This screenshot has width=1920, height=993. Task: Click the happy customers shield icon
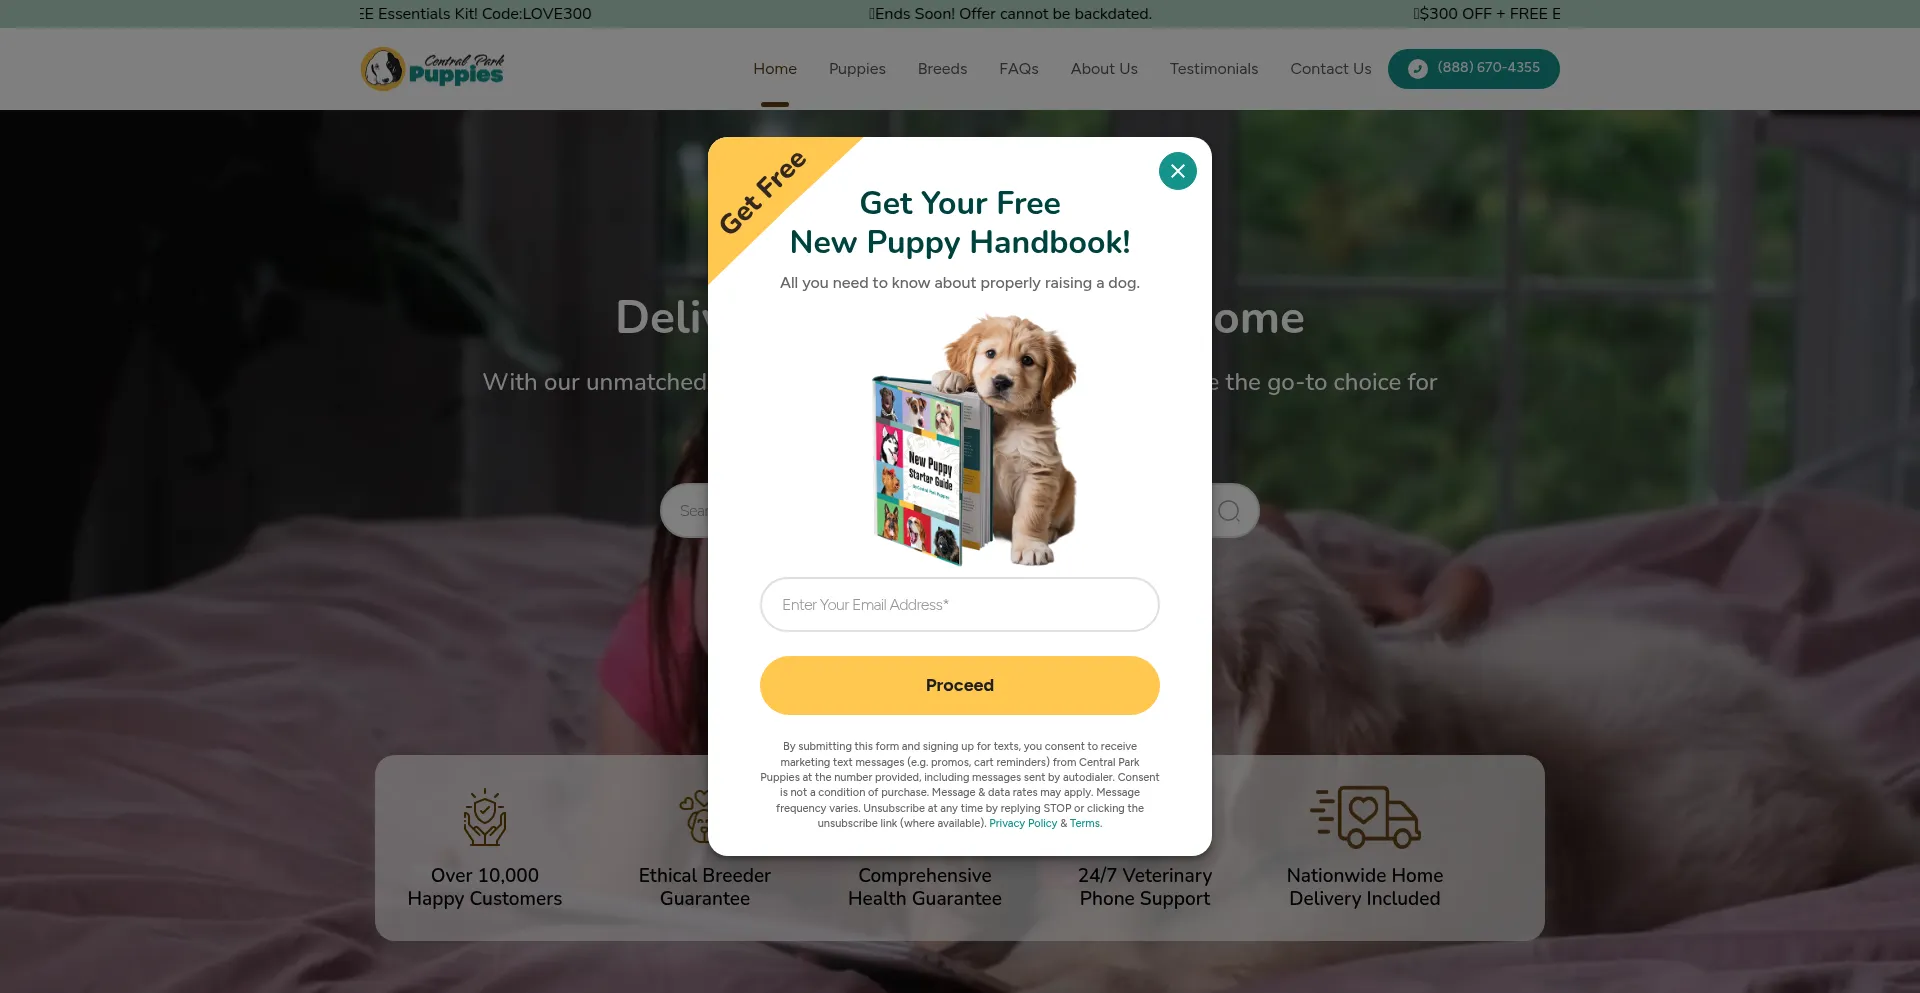485,817
